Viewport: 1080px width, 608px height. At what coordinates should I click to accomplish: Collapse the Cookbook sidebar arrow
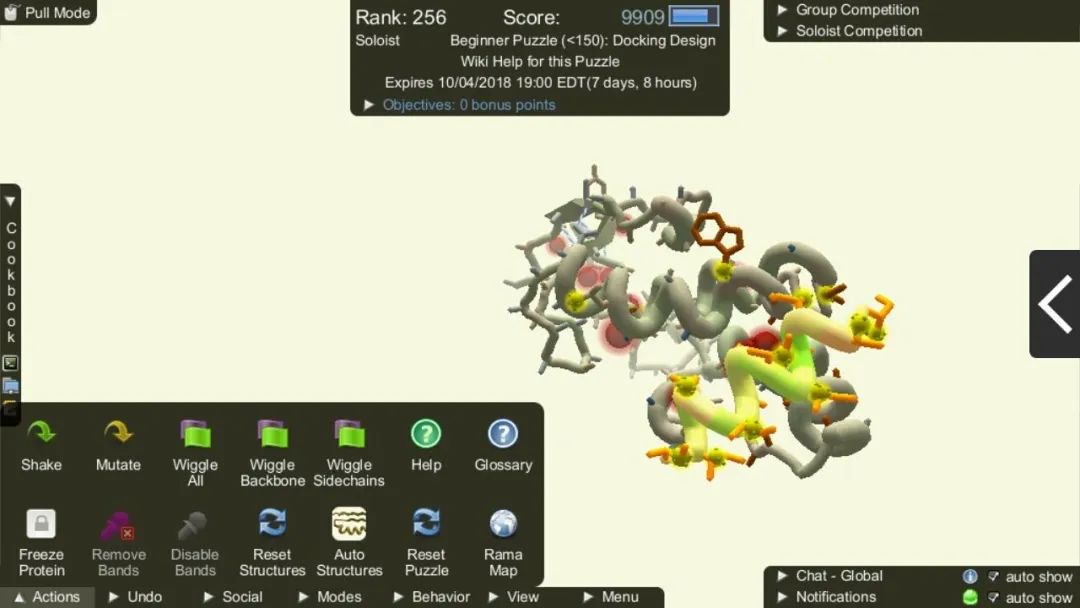tap(10, 202)
